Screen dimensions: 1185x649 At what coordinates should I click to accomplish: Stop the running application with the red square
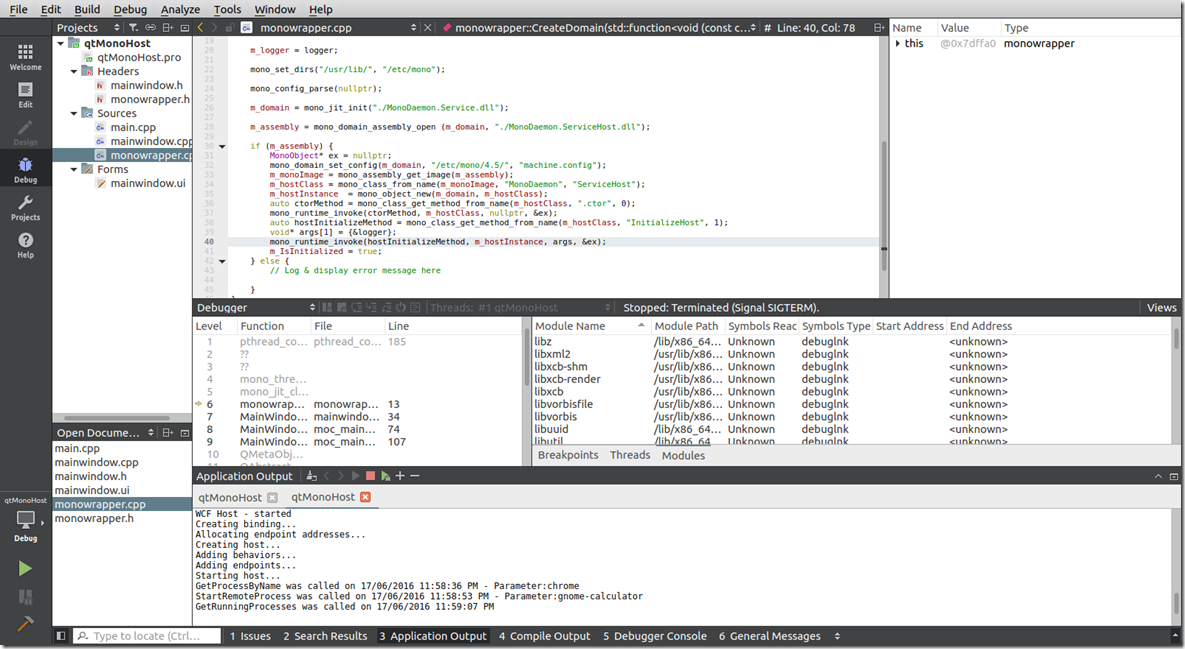(370, 477)
